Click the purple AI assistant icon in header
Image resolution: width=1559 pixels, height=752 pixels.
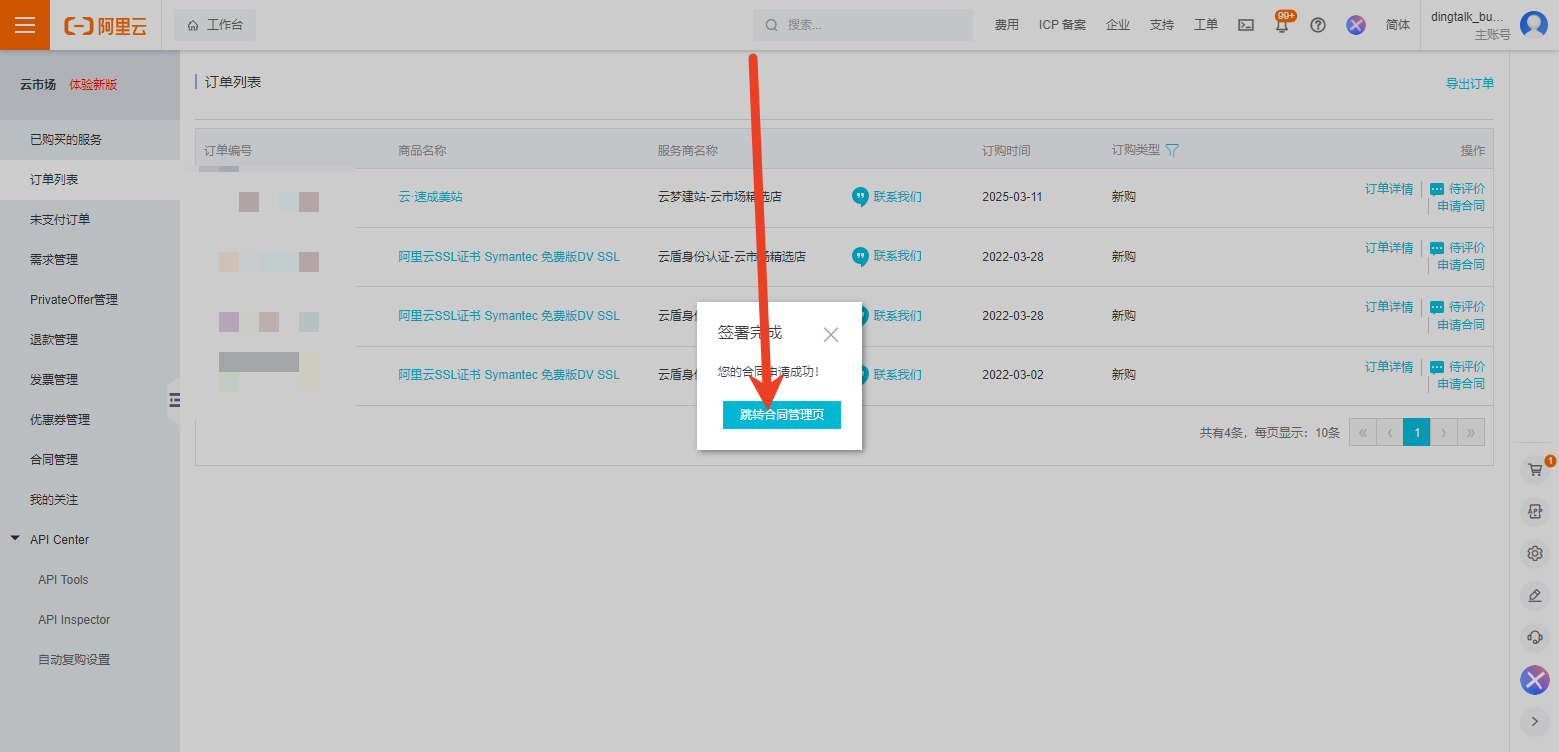coord(1356,25)
